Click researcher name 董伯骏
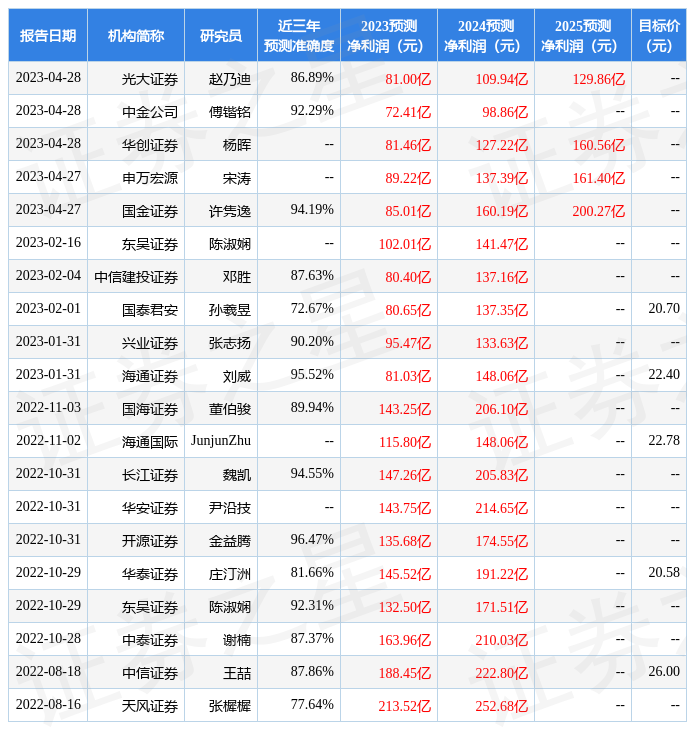Viewport: 687px width, 730px height. 229,409
